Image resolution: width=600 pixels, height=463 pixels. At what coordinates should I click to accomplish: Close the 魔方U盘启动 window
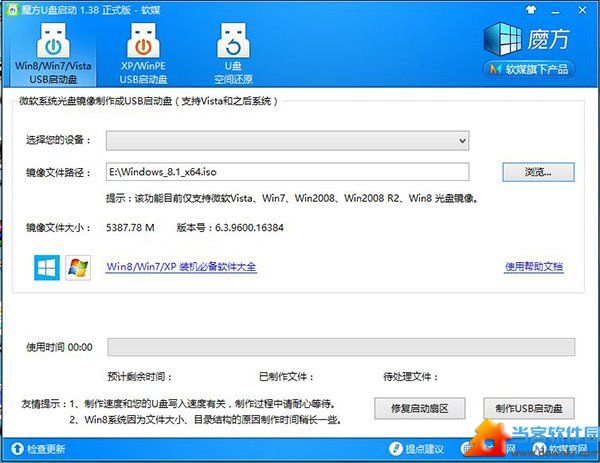tap(582, 10)
